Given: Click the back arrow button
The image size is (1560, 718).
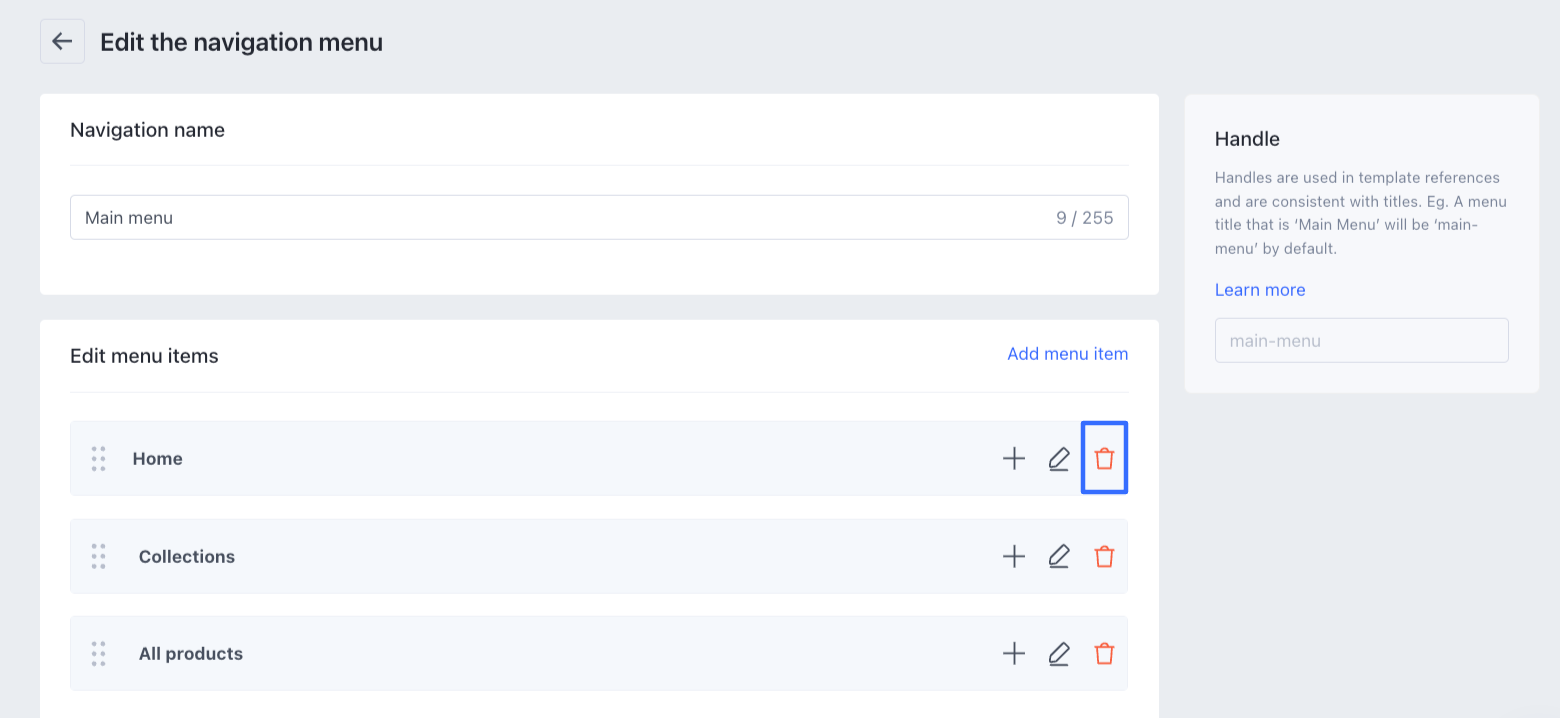Looking at the screenshot, I should [x=62, y=42].
